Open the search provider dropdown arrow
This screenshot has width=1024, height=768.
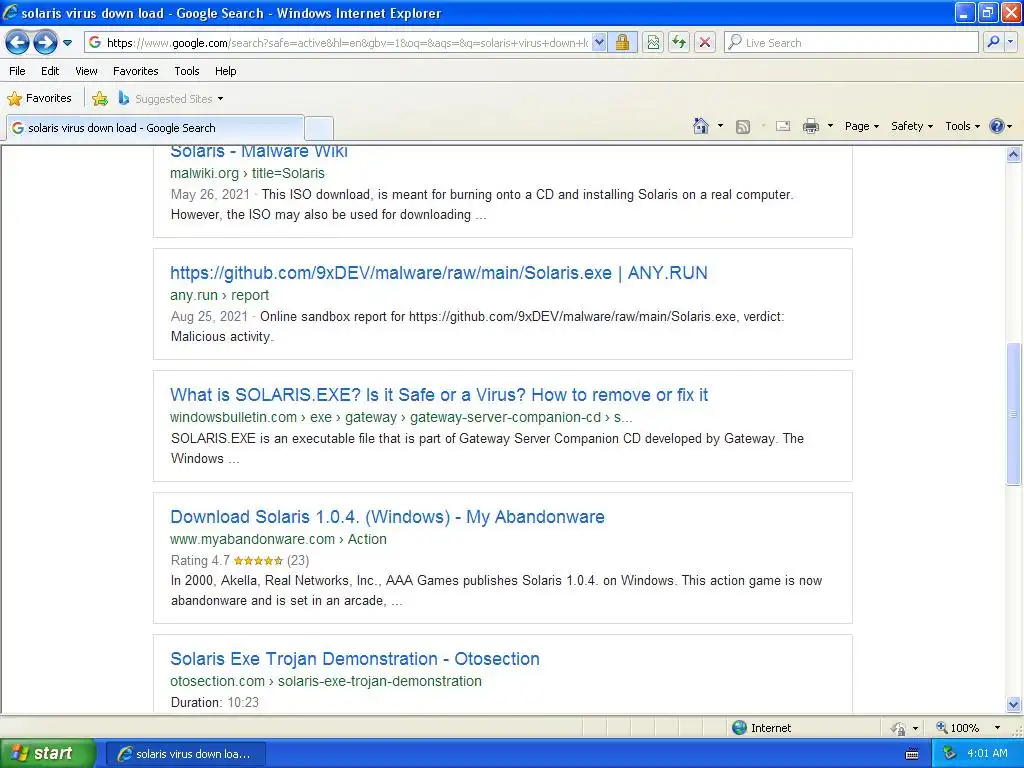pyautogui.click(x=1010, y=42)
